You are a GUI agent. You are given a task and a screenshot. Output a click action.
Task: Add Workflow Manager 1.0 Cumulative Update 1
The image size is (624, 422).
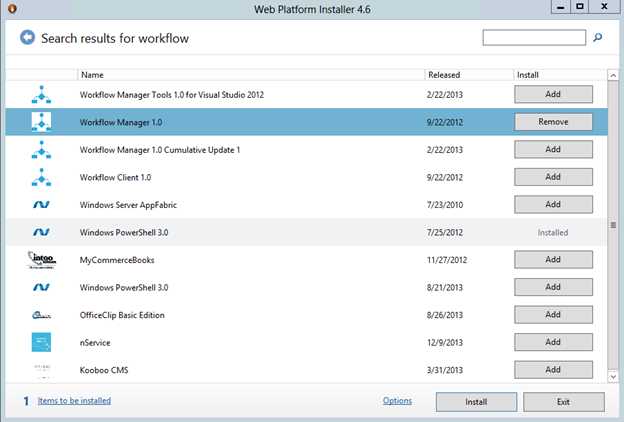(x=553, y=149)
